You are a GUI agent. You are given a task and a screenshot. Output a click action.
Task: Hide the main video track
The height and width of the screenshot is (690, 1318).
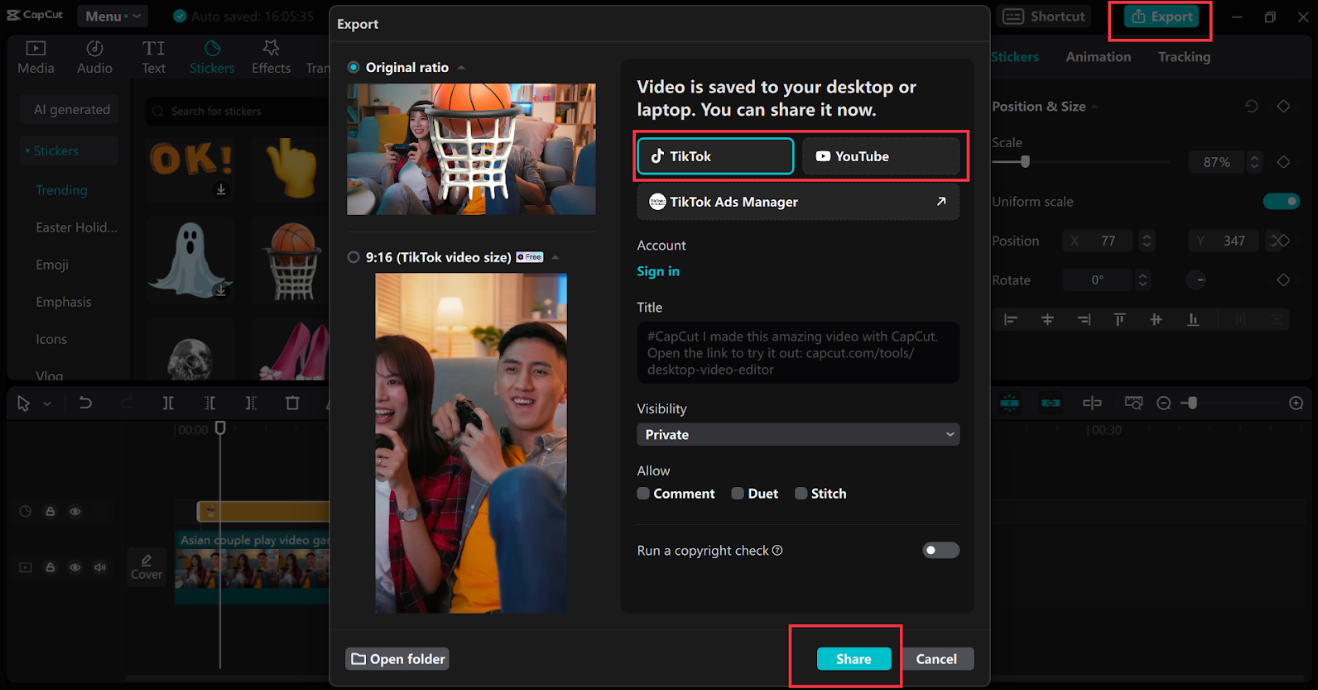(x=75, y=567)
